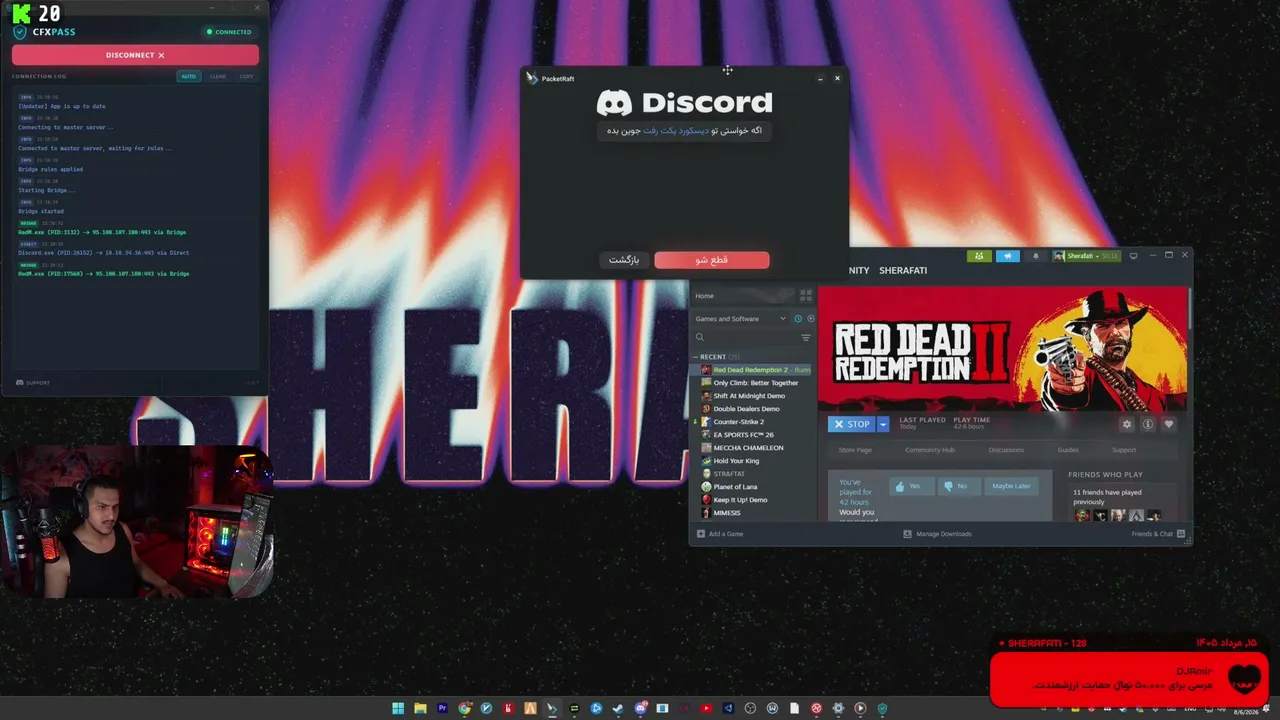Image resolution: width=1280 pixels, height=720 pixels.
Task: Open game settings gear for Red Dead Redemption 2
Action: (x=1127, y=424)
